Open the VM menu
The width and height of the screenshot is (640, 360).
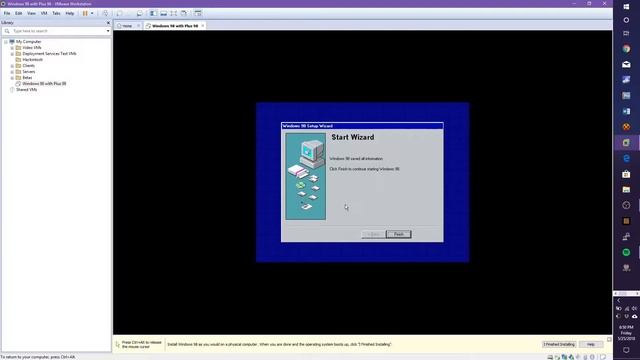tap(44, 13)
